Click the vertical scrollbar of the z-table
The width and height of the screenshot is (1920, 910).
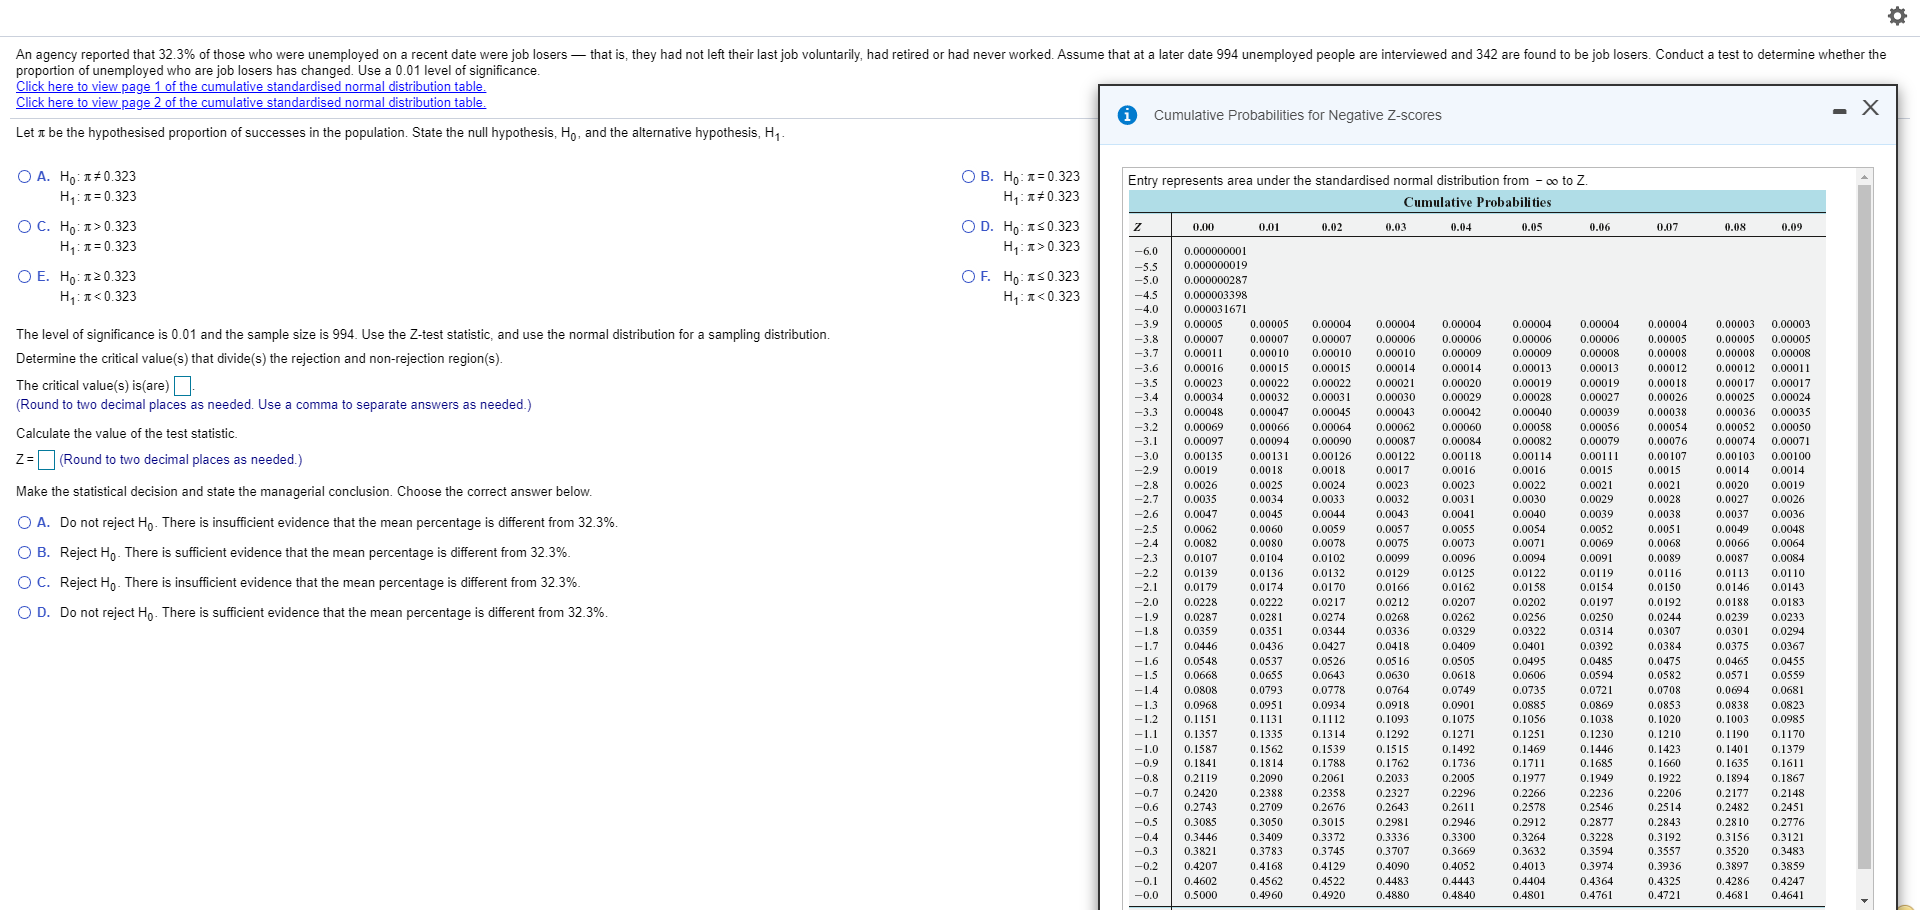[x=1863, y=500]
